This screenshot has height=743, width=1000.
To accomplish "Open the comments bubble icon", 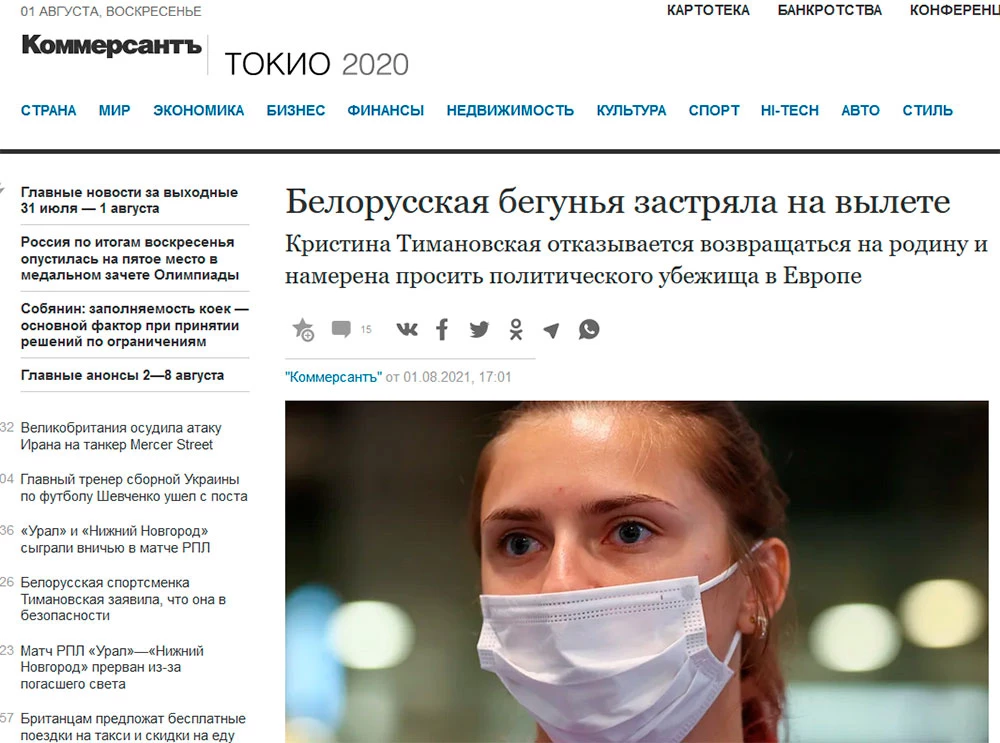I will click(341, 329).
